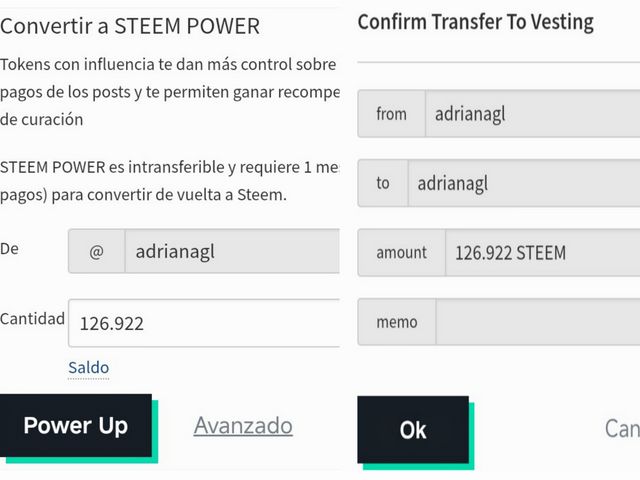This screenshot has height=480, width=640.
Task: Click the Convertir a STEEM POWER heading
Action: (130, 26)
